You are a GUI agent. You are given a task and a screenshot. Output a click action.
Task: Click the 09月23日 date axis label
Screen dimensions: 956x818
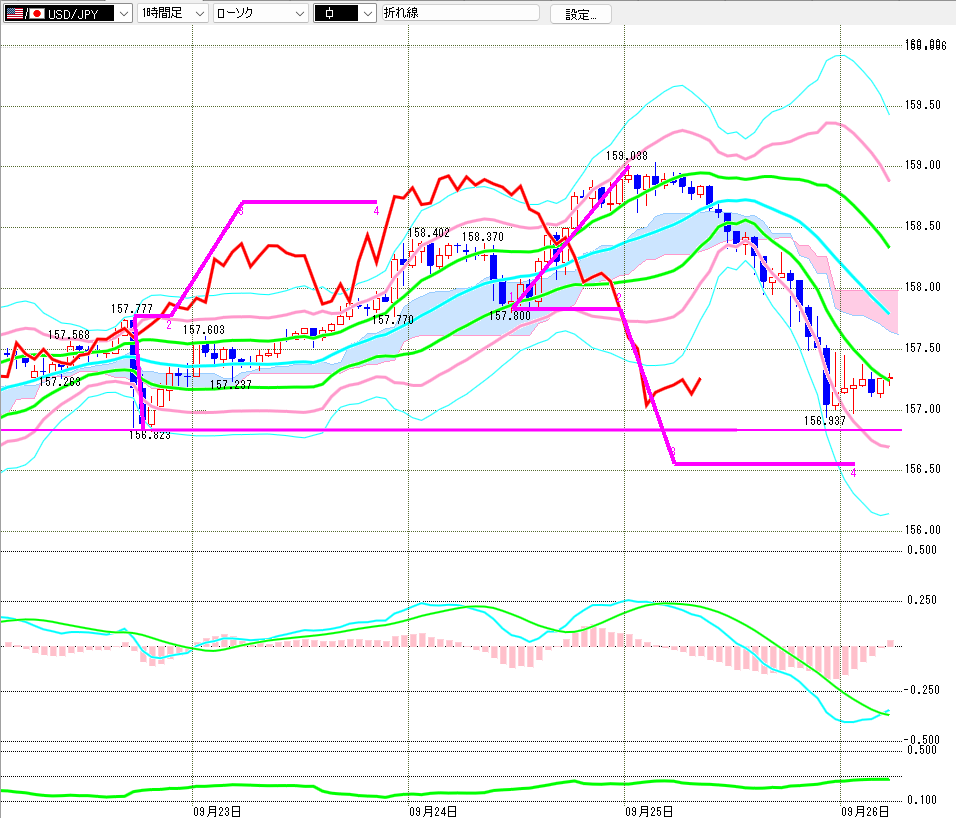[217, 811]
